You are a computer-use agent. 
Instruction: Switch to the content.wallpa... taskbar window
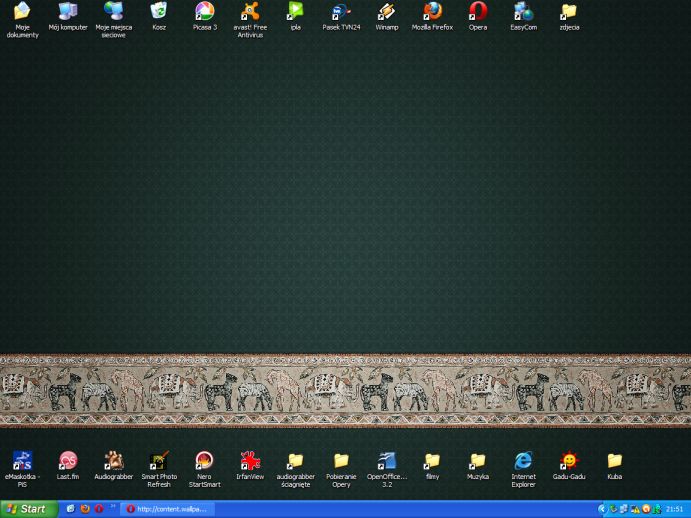(166, 509)
